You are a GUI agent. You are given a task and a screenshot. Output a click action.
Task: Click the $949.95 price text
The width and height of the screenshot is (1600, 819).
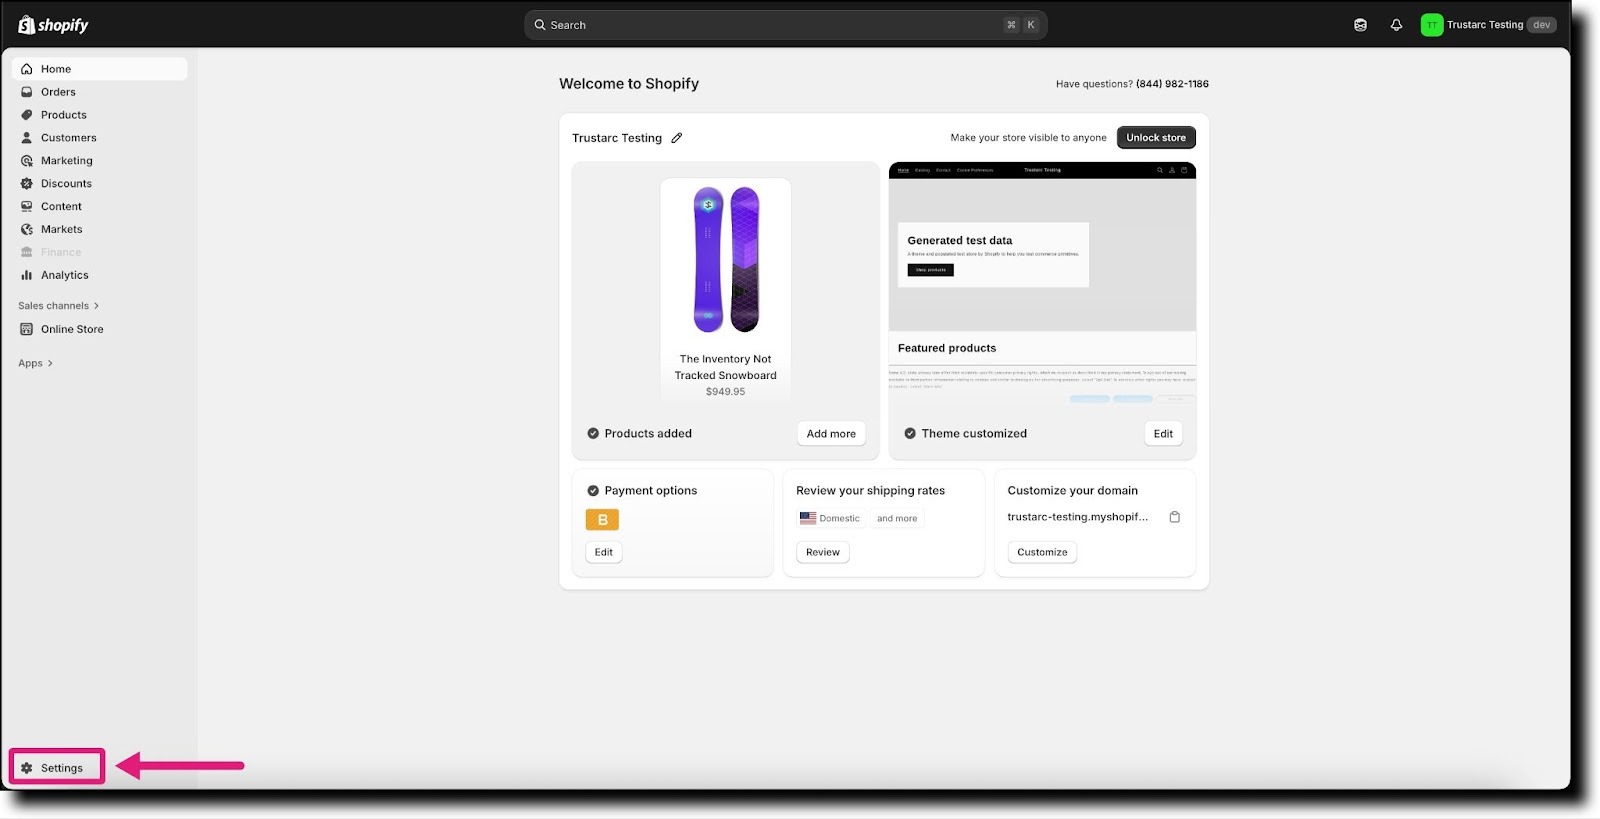click(x=726, y=392)
